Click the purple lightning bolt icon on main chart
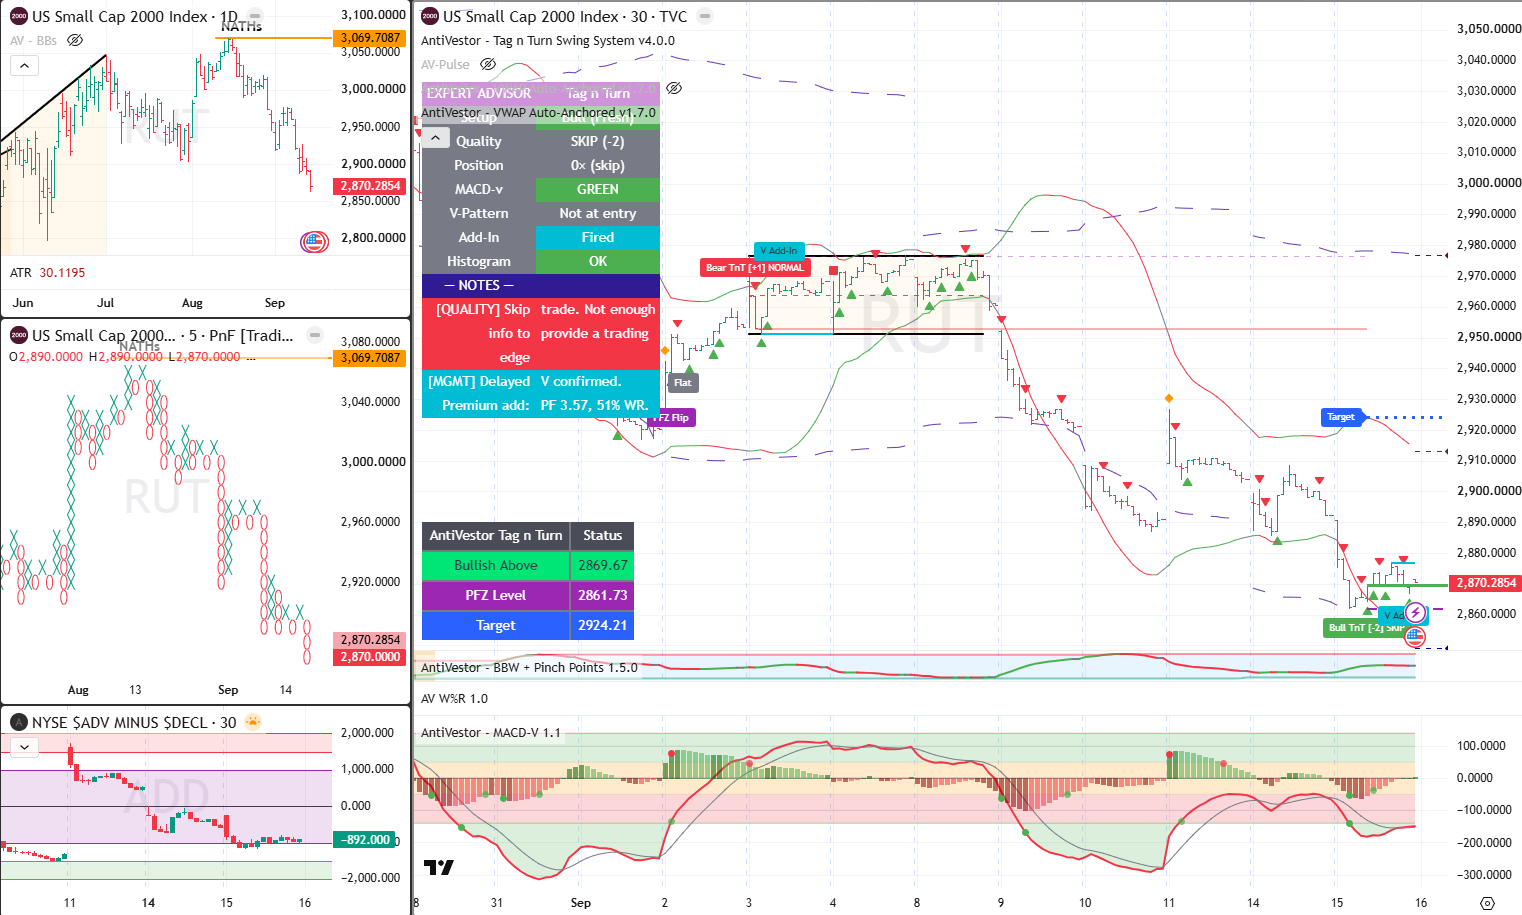The width and height of the screenshot is (1522, 915). point(1415,612)
